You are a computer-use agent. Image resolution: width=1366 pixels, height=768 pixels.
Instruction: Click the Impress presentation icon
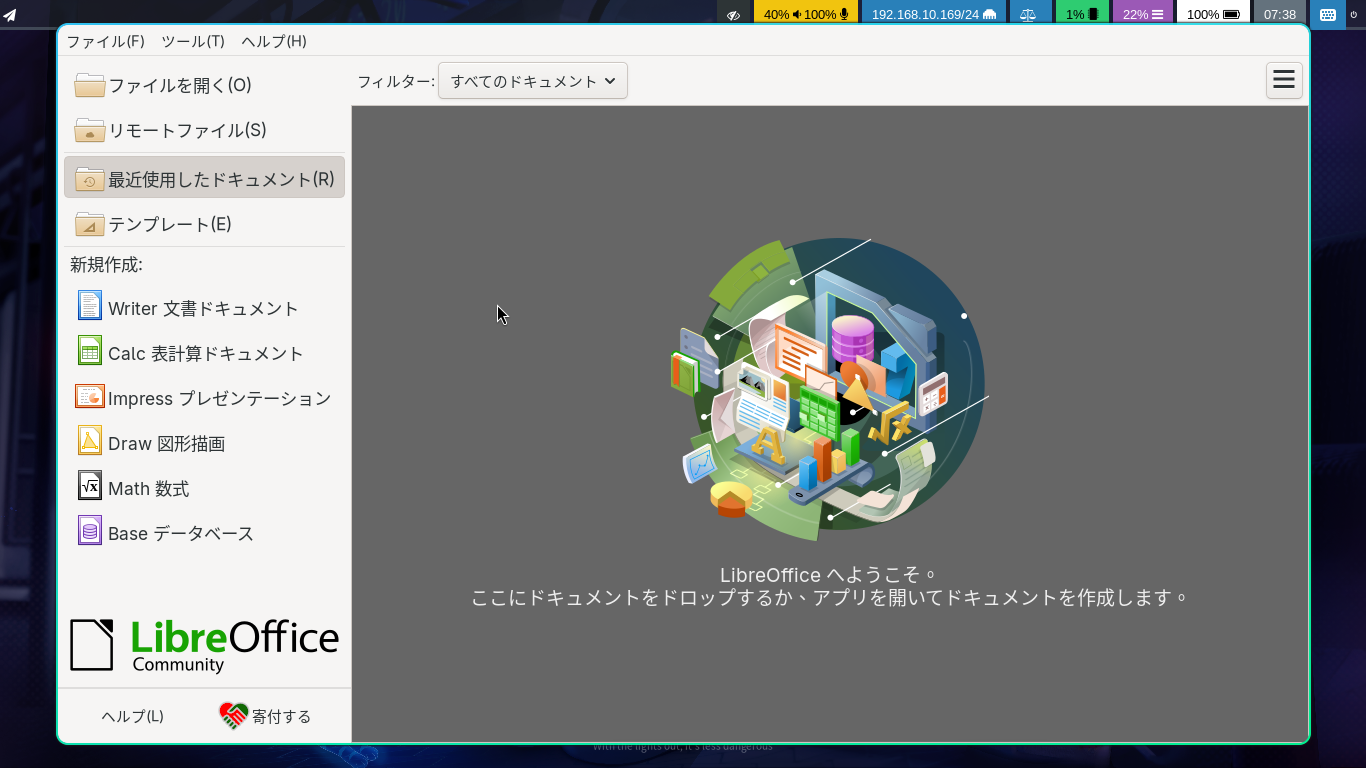click(90, 397)
